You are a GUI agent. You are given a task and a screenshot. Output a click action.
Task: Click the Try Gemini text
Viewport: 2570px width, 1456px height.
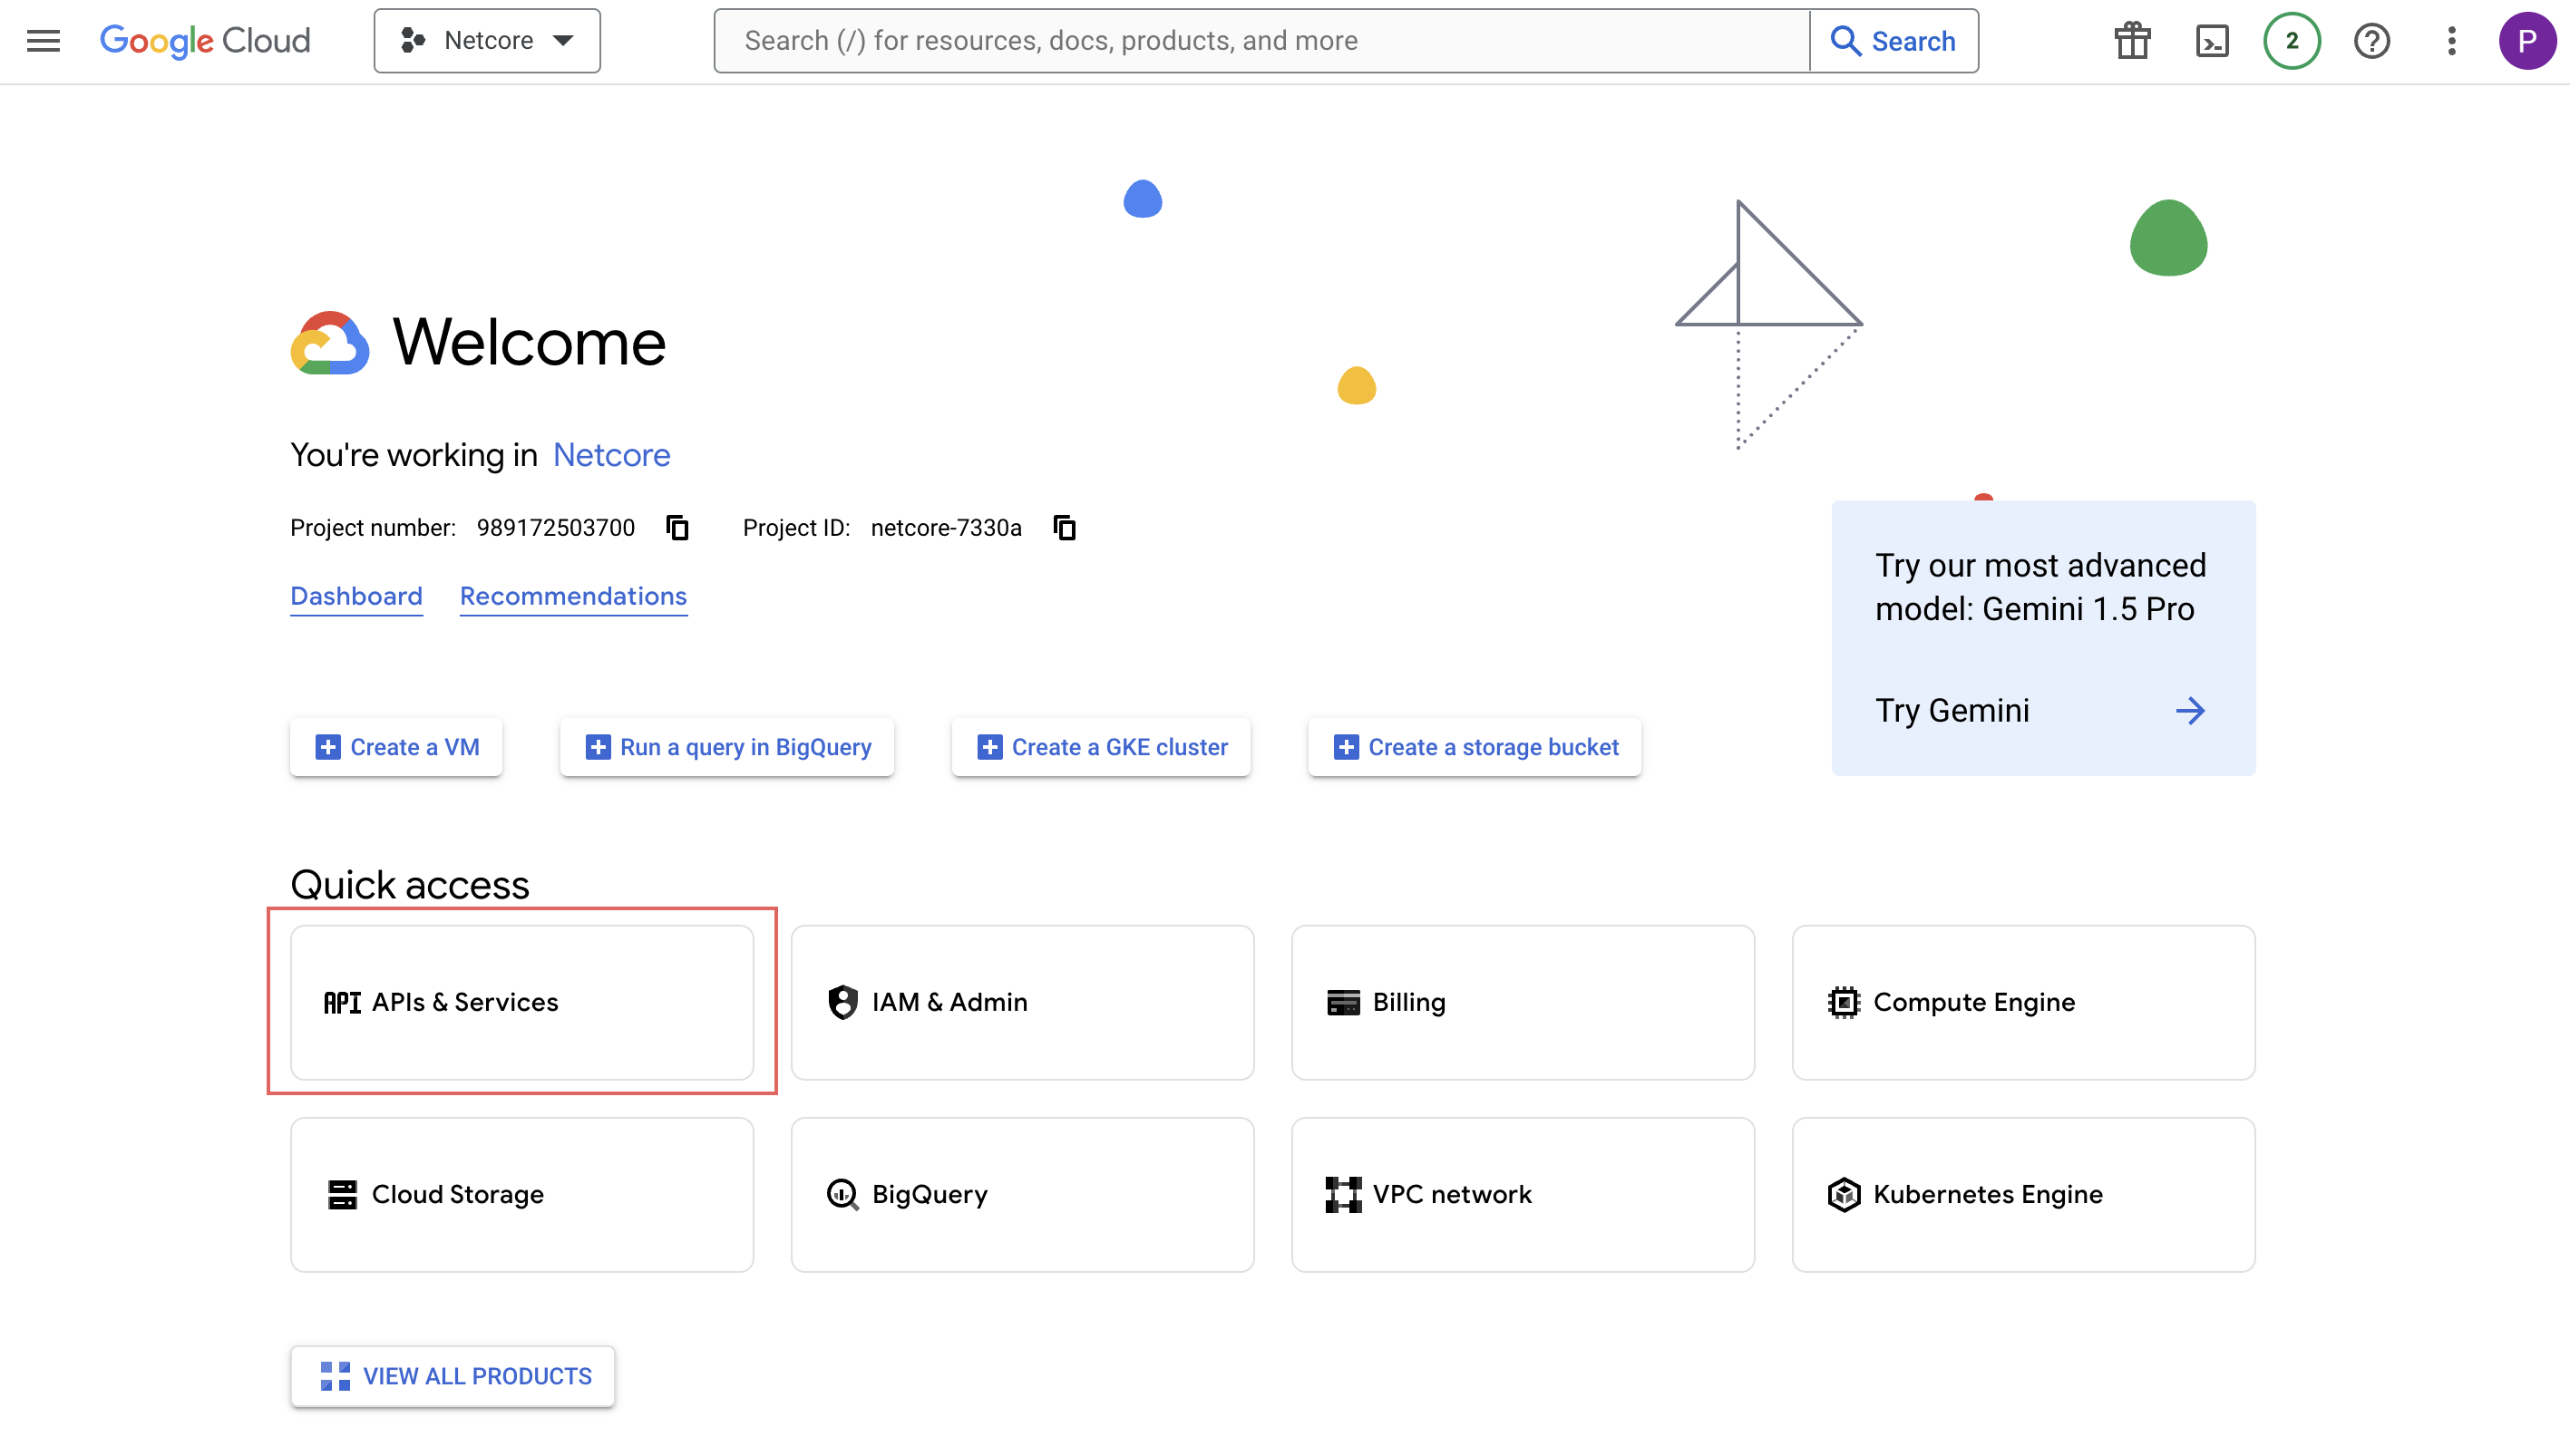pyautogui.click(x=1952, y=711)
